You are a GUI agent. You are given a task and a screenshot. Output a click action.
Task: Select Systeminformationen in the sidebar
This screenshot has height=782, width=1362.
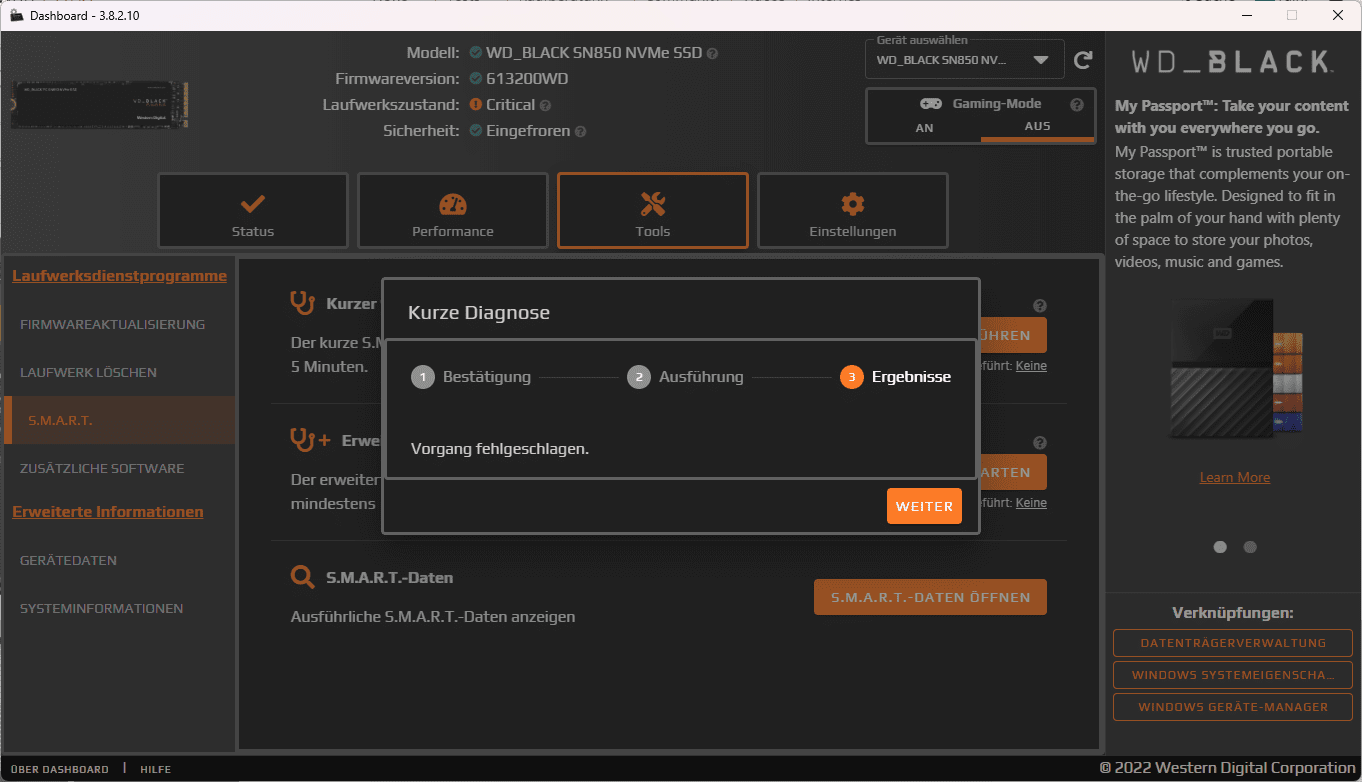[x=120, y=608]
